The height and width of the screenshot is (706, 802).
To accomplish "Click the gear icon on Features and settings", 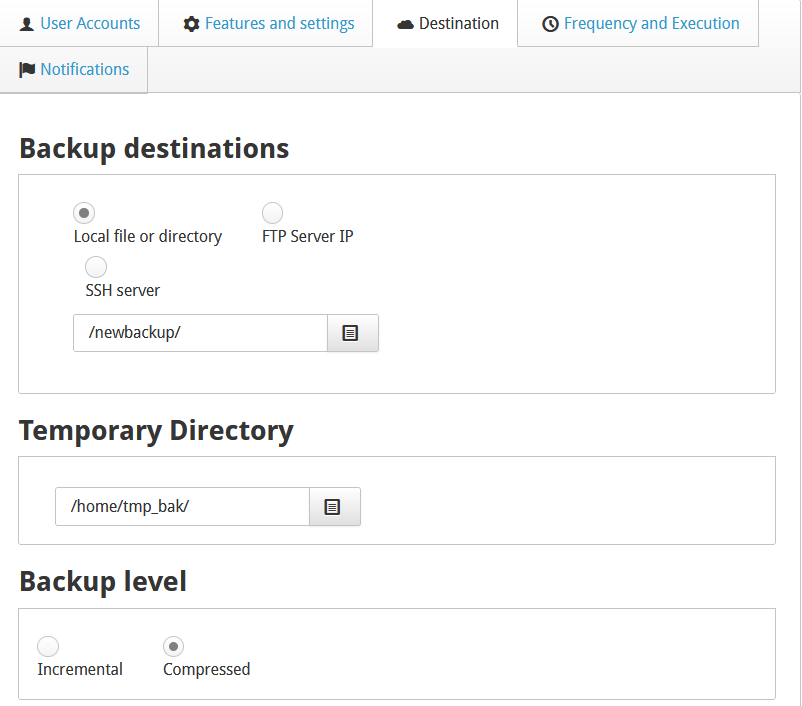I will tap(190, 23).
